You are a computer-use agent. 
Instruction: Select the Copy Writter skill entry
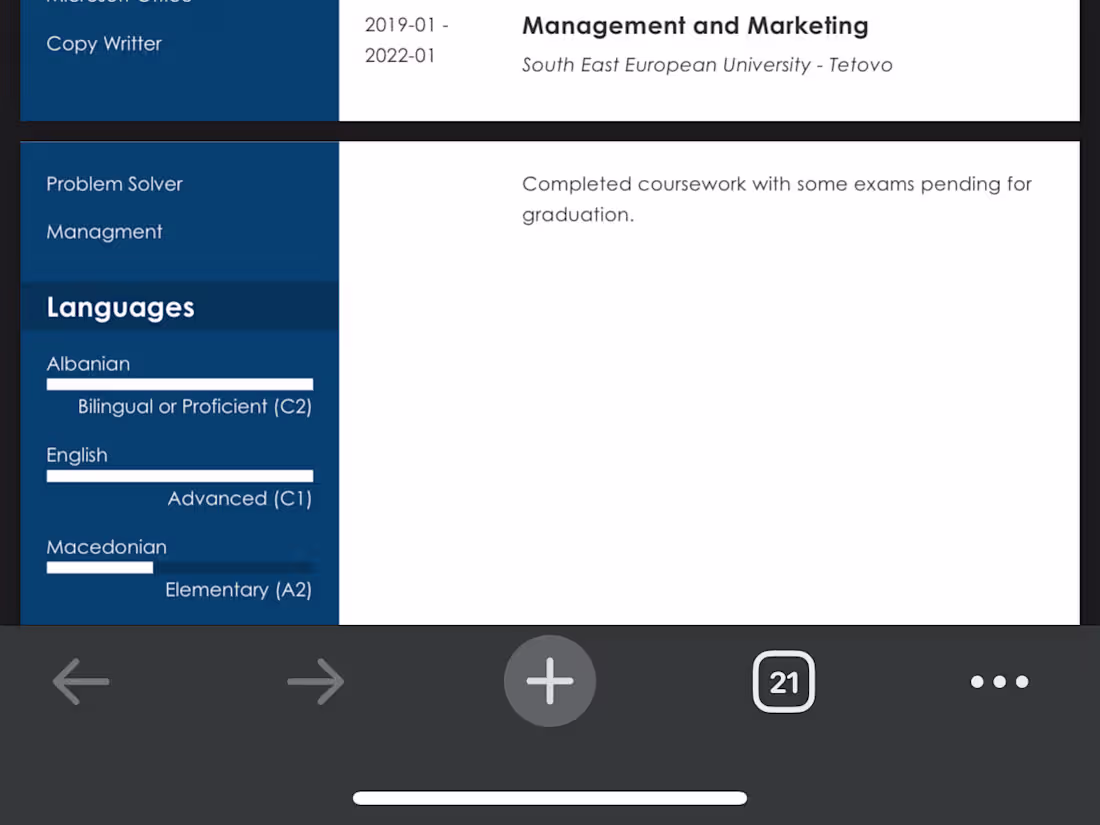[x=104, y=43]
